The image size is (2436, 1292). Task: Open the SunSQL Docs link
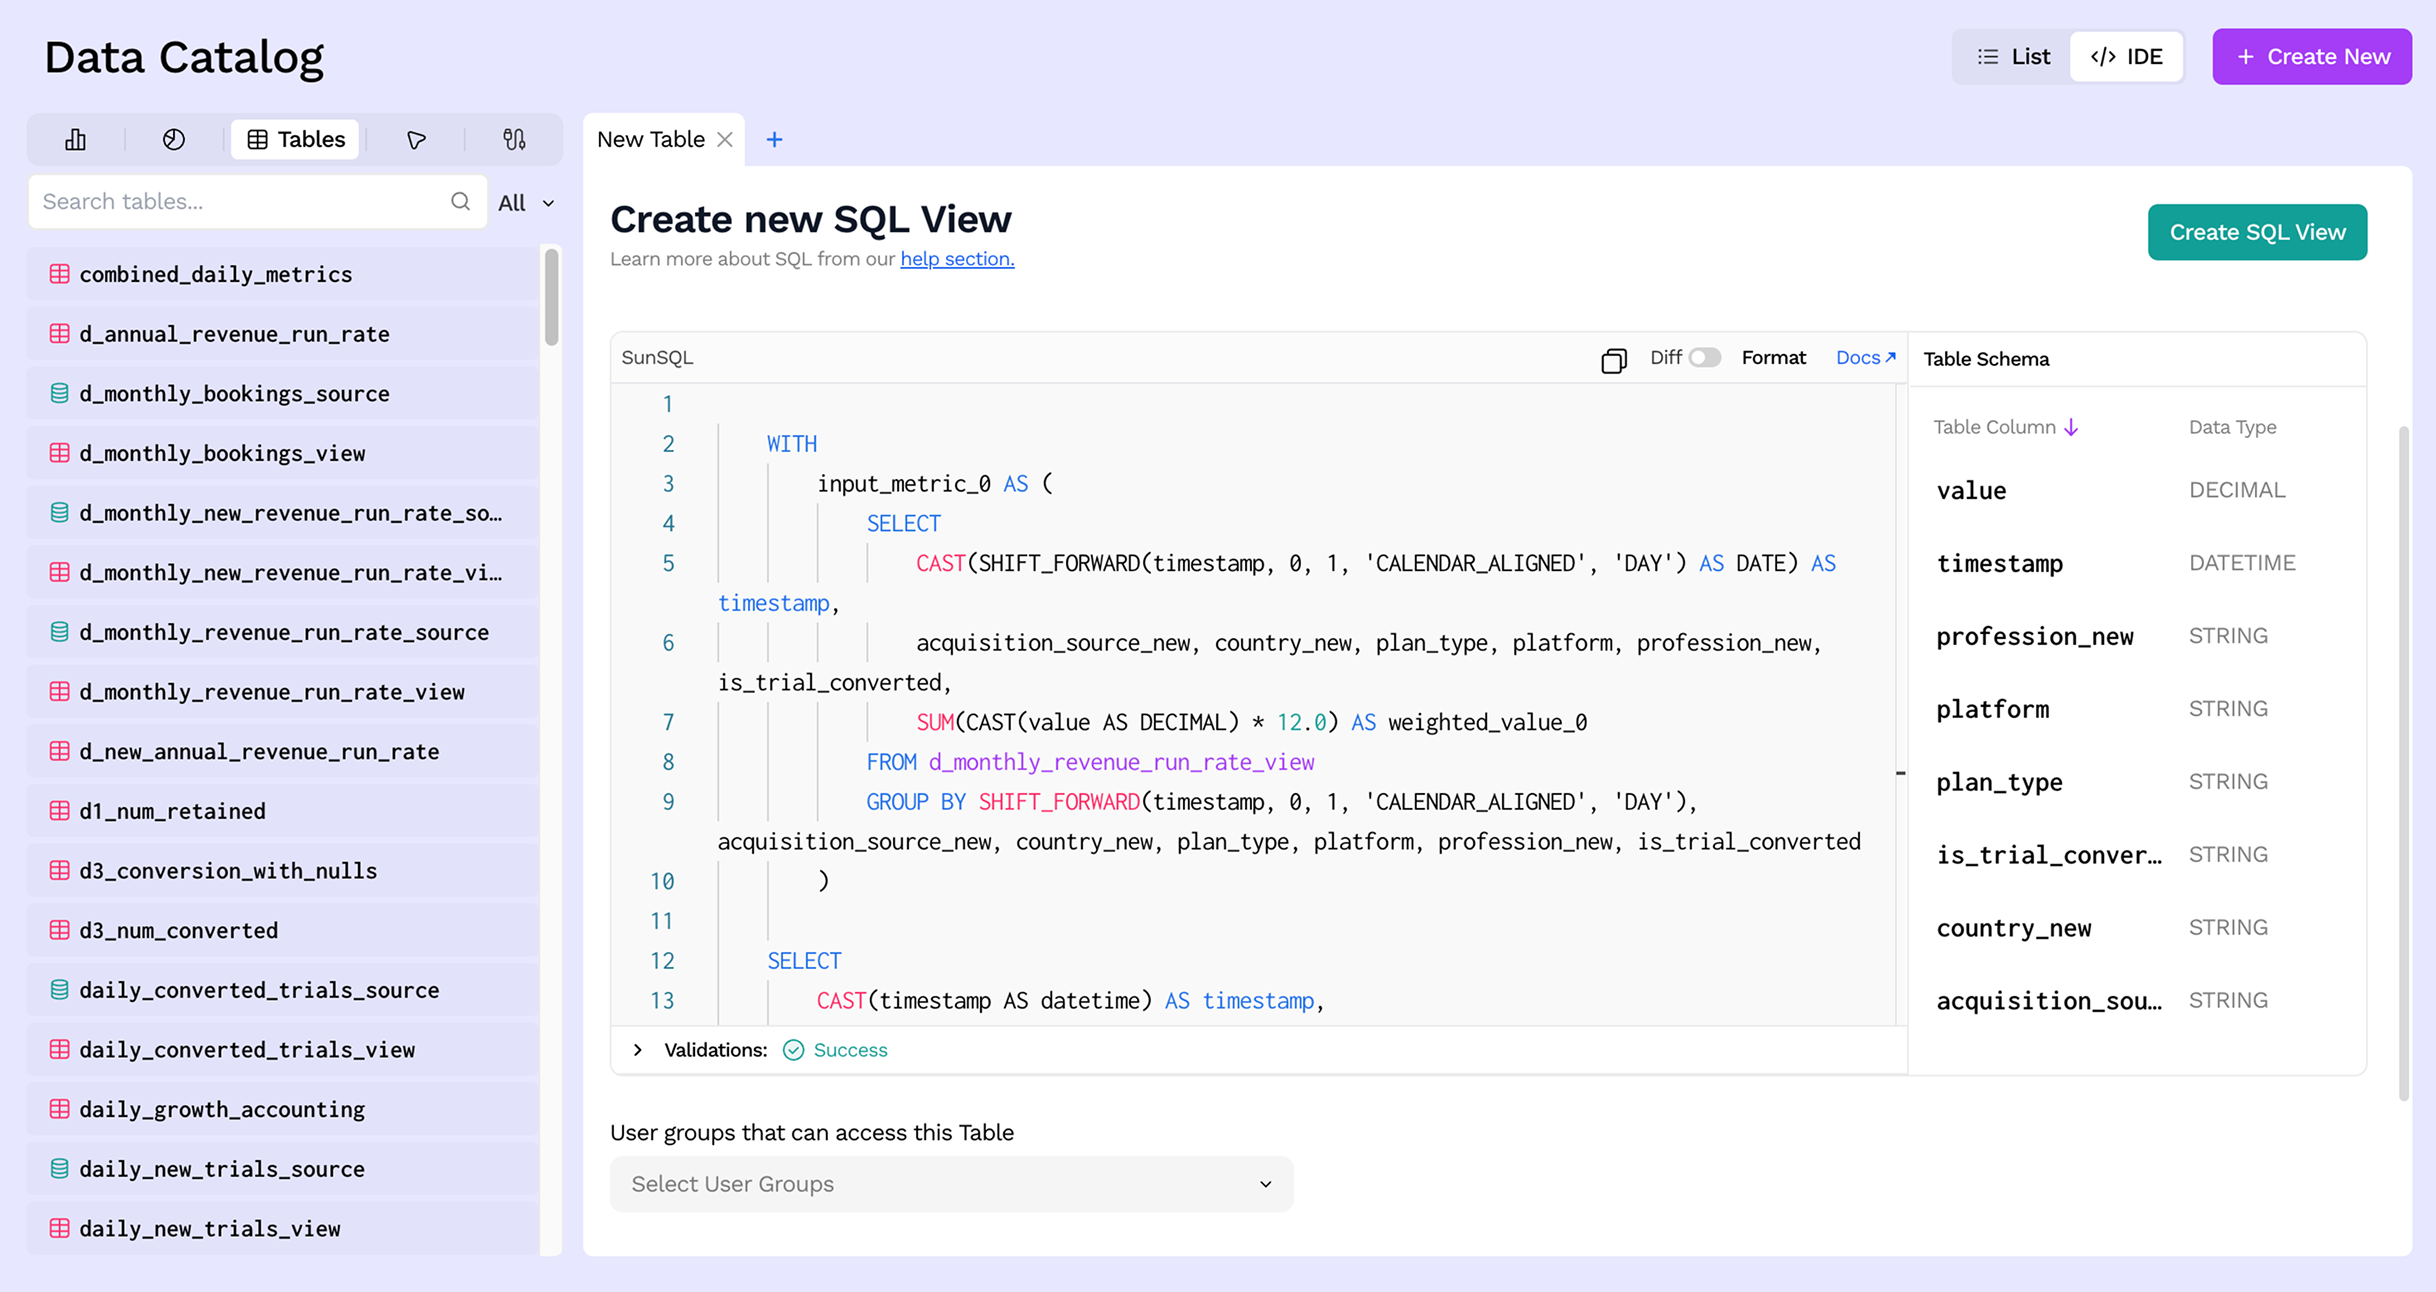1862,357
